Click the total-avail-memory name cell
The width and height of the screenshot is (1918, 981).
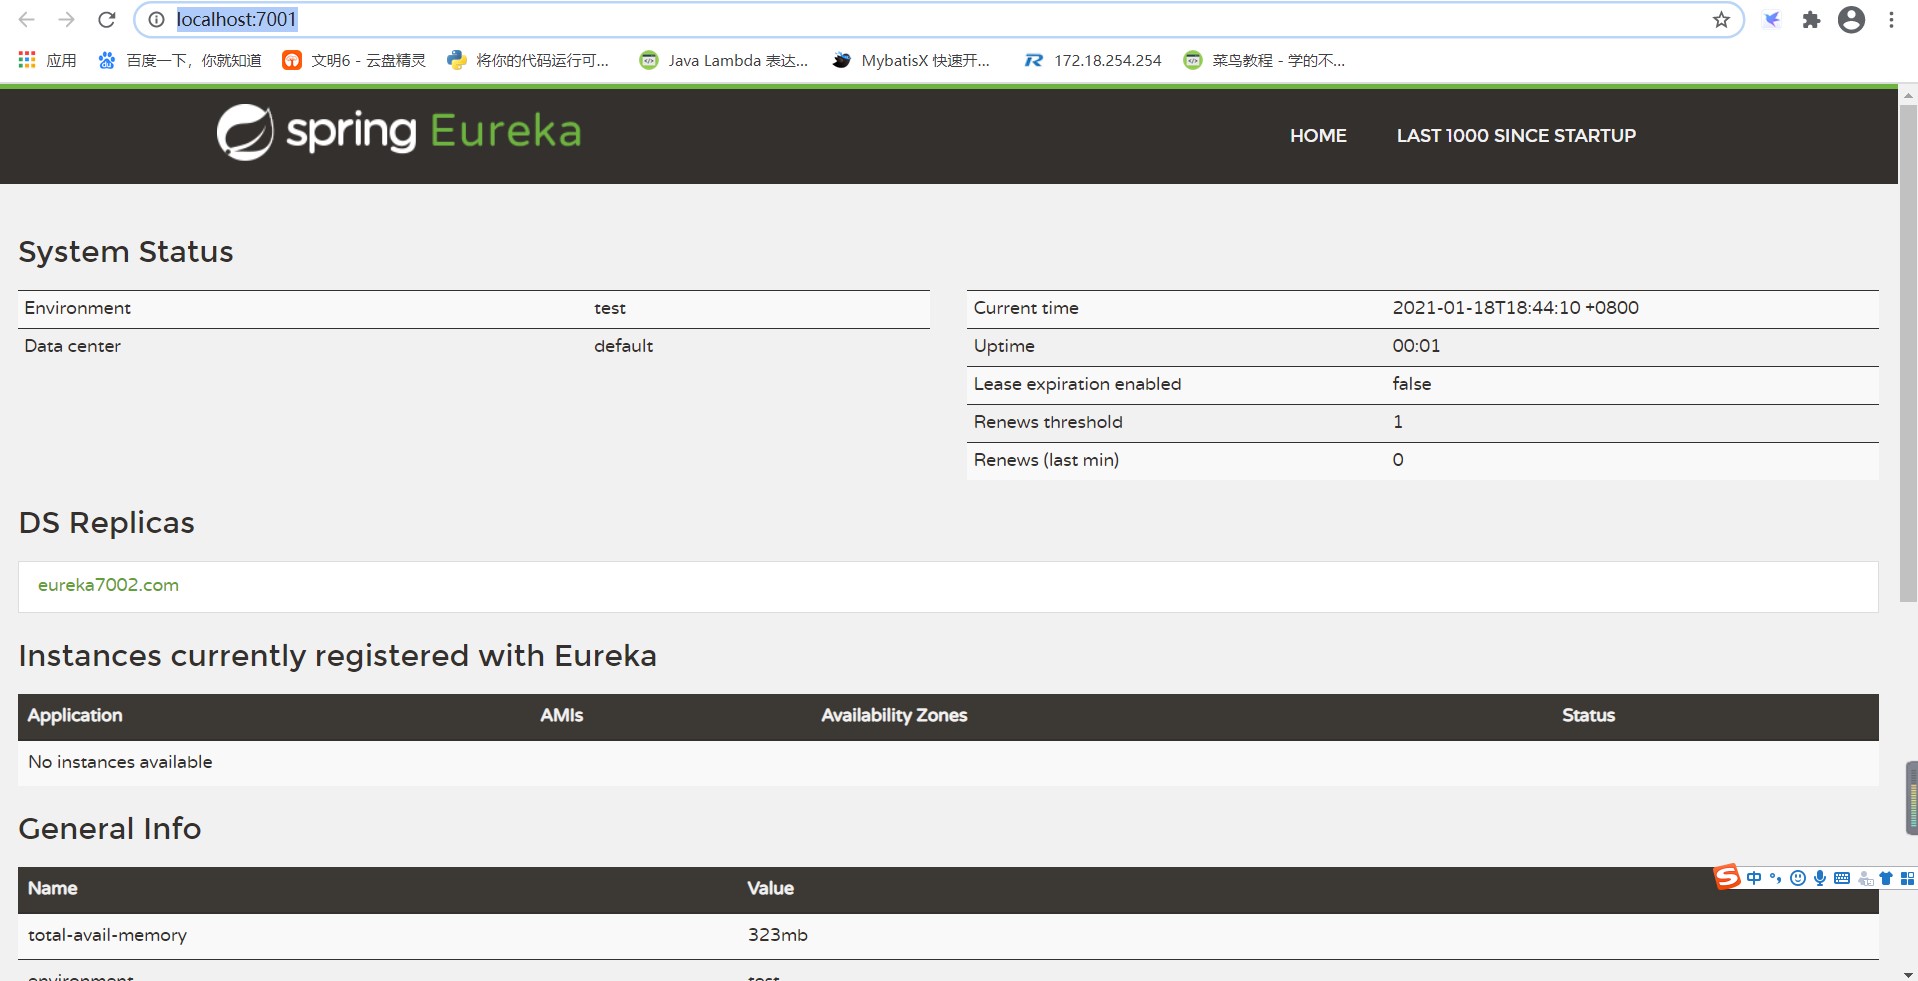tap(107, 935)
